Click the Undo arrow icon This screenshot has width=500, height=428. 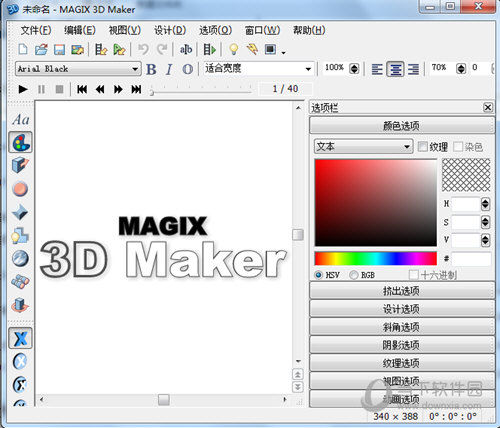143,50
